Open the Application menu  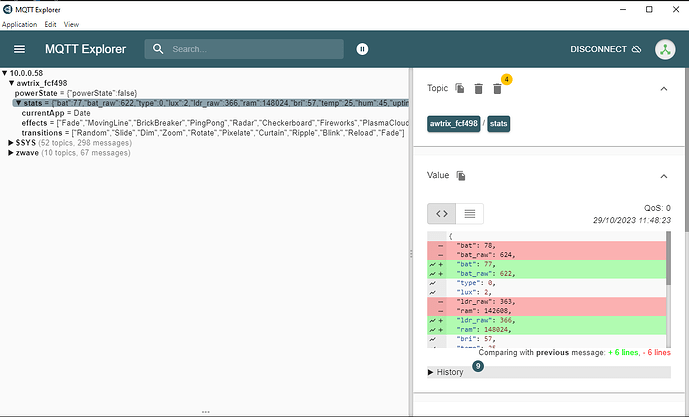(x=19, y=23)
